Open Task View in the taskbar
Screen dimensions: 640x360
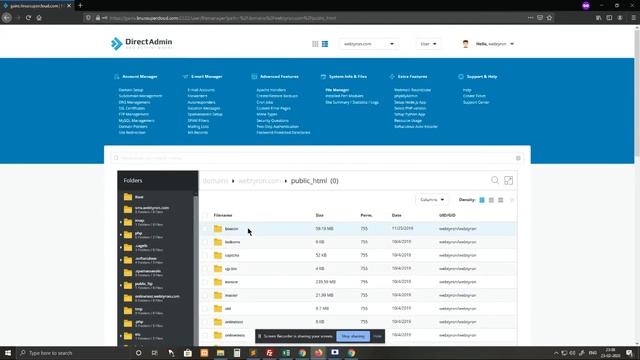coord(155,353)
